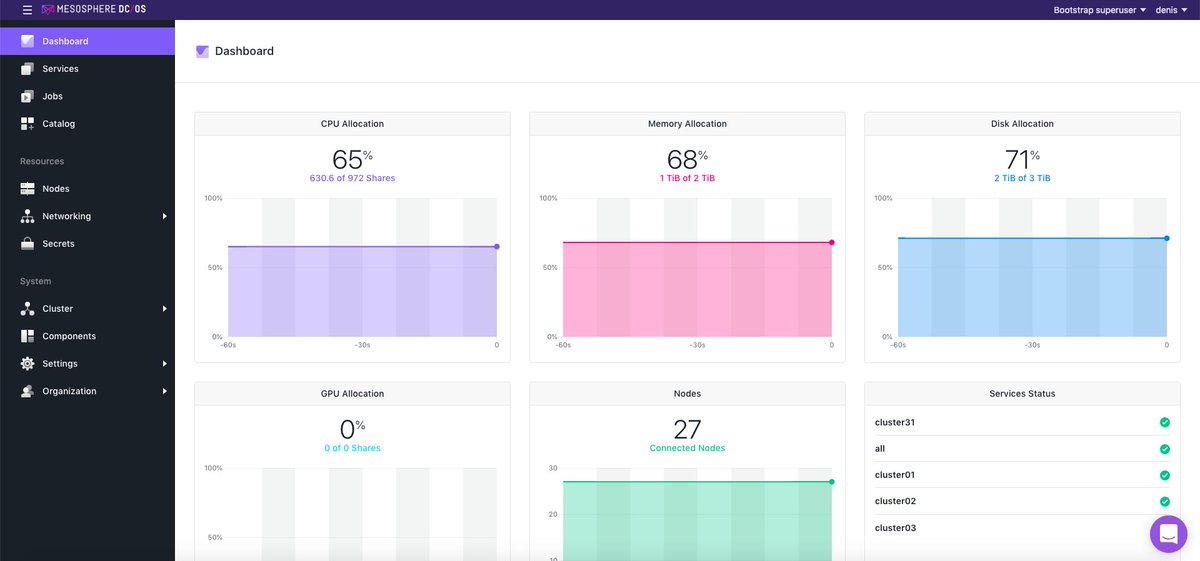Click the 71% disk value

click(x=1022, y=159)
